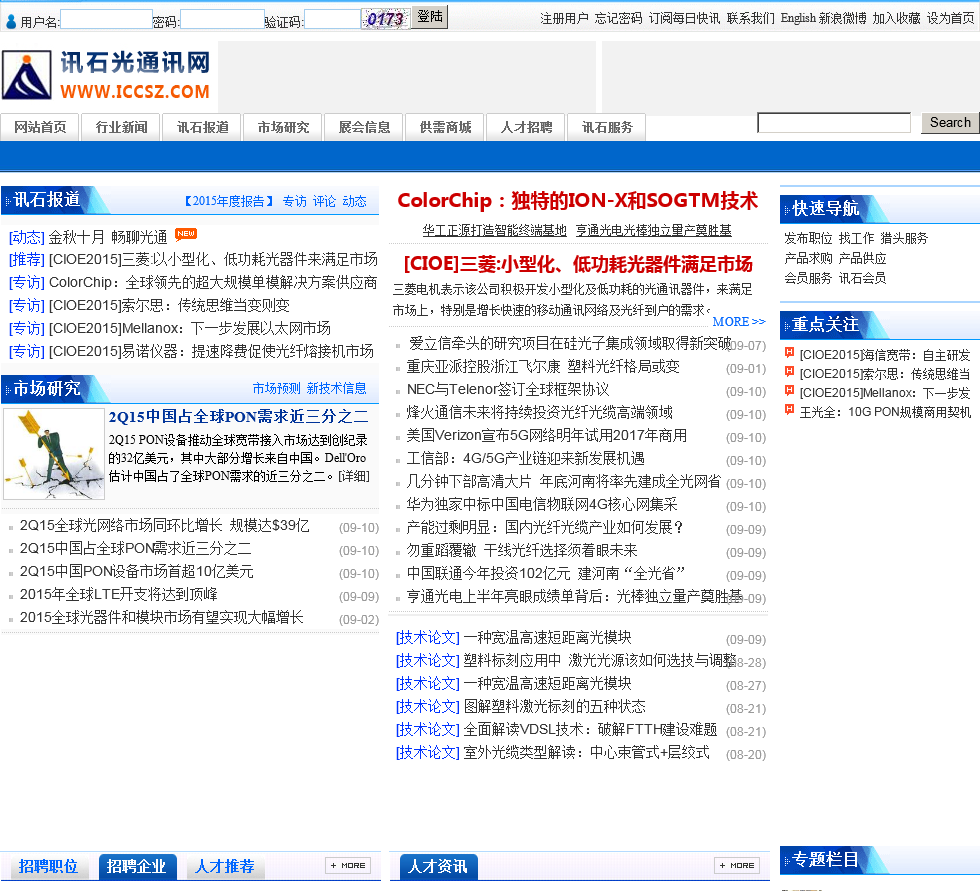Click the red flag icon beside 王光全
Viewport: 980px width, 891px height.
[789, 410]
